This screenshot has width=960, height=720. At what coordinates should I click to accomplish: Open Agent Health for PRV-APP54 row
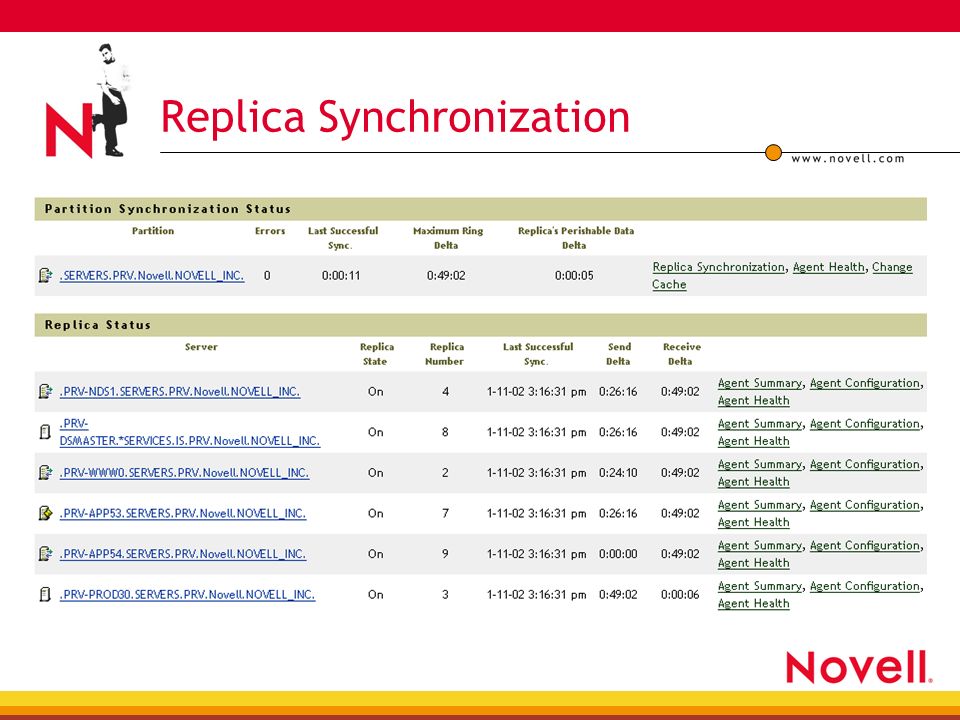click(x=754, y=563)
